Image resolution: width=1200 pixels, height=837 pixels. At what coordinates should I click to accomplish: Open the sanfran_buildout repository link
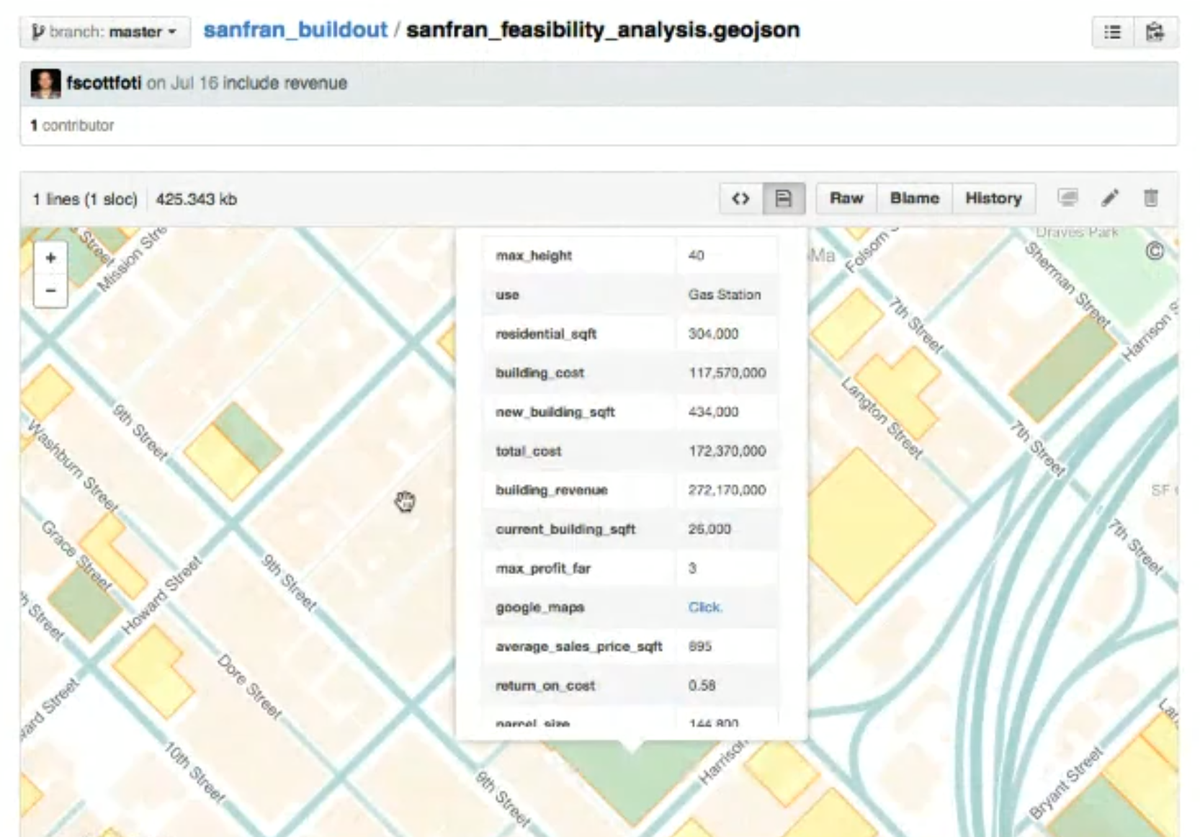[x=295, y=30]
